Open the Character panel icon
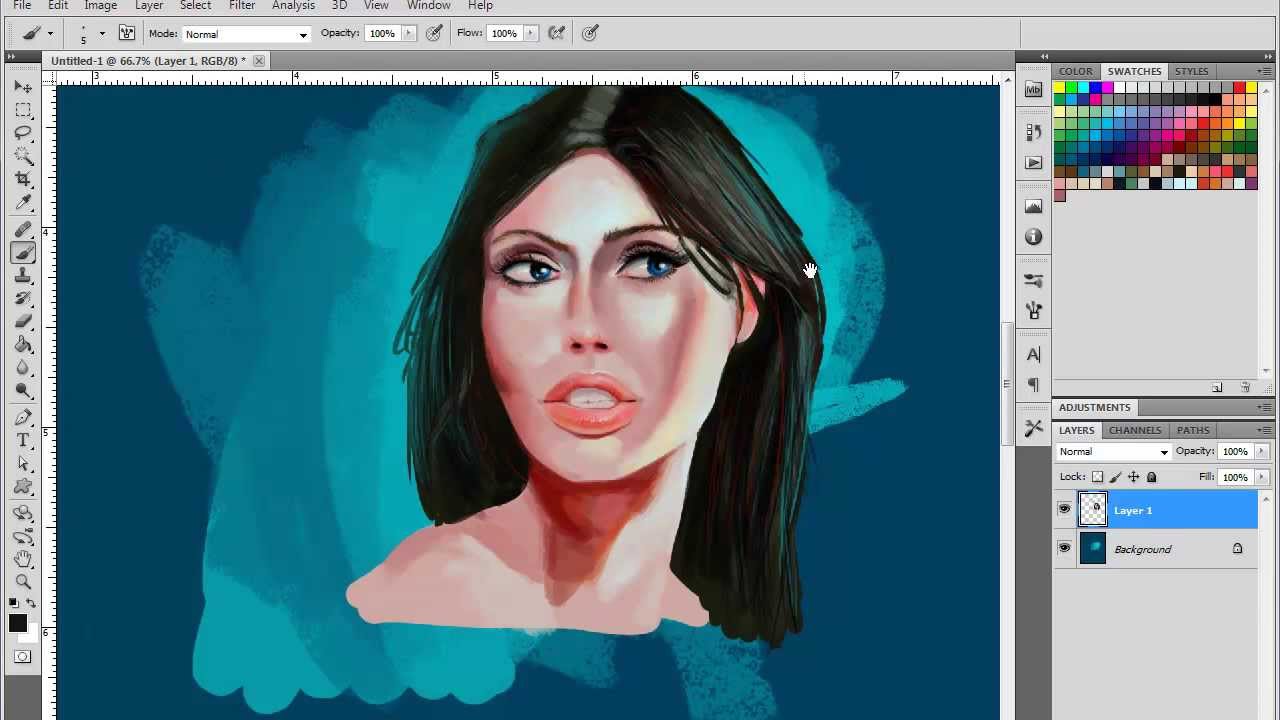This screenshot has height=720, width=1280. pos(1033,354)
